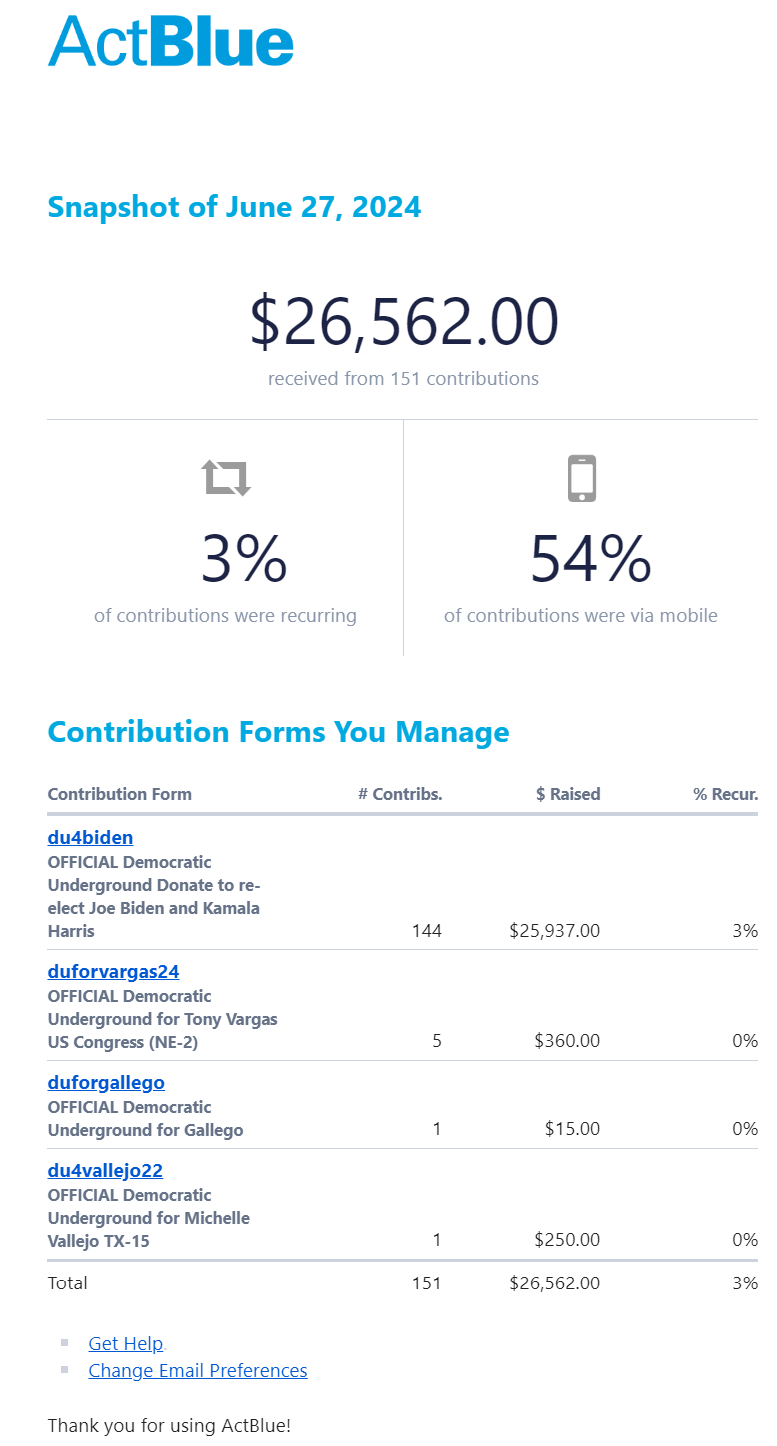Click the Contribution Form column header
The height and width of the screenshot is (1446, 777).
coord(119,794)
